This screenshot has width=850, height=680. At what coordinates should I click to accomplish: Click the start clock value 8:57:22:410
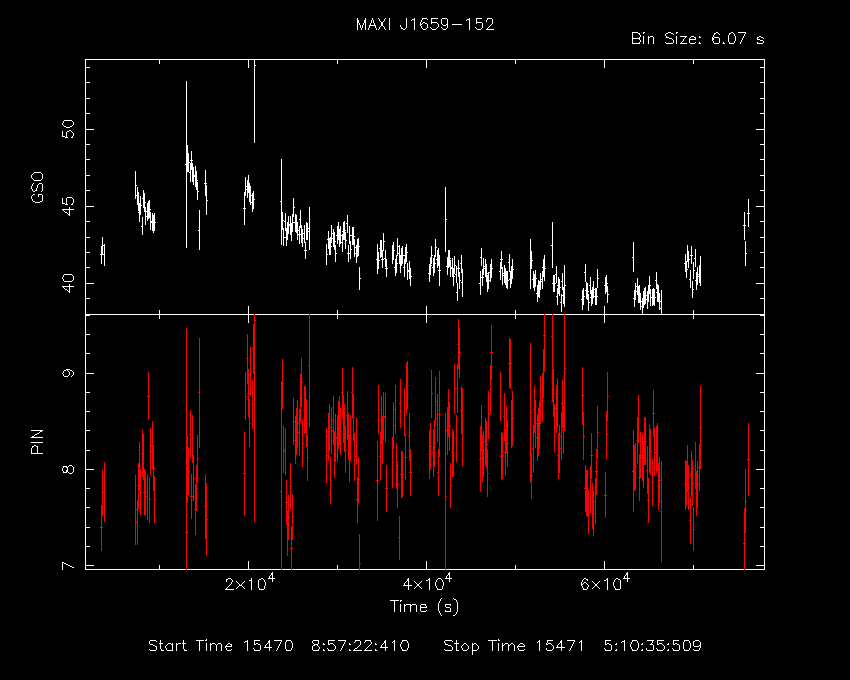tap(360, 646)
